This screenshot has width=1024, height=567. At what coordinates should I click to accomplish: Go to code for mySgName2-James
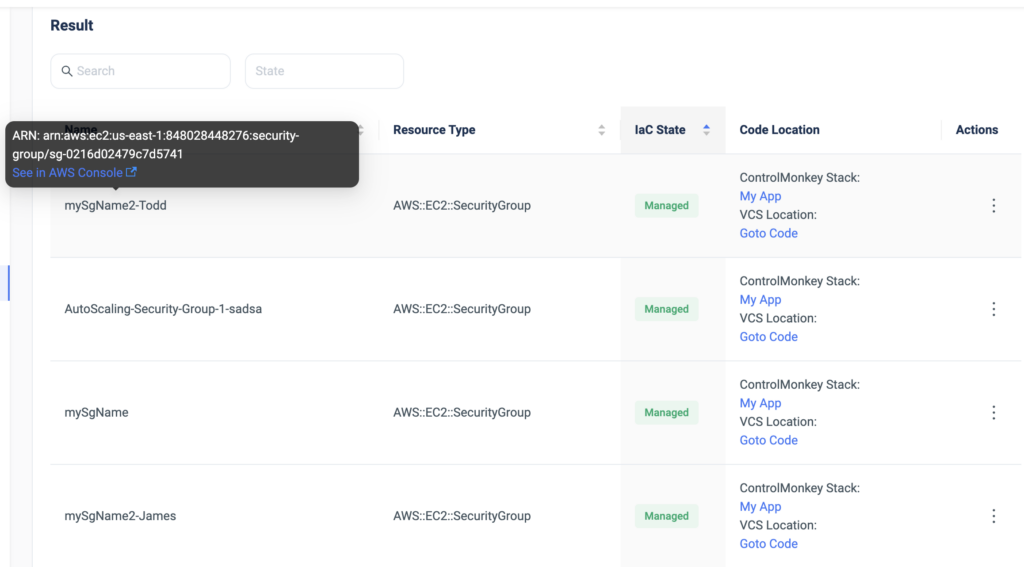point(769,544)
